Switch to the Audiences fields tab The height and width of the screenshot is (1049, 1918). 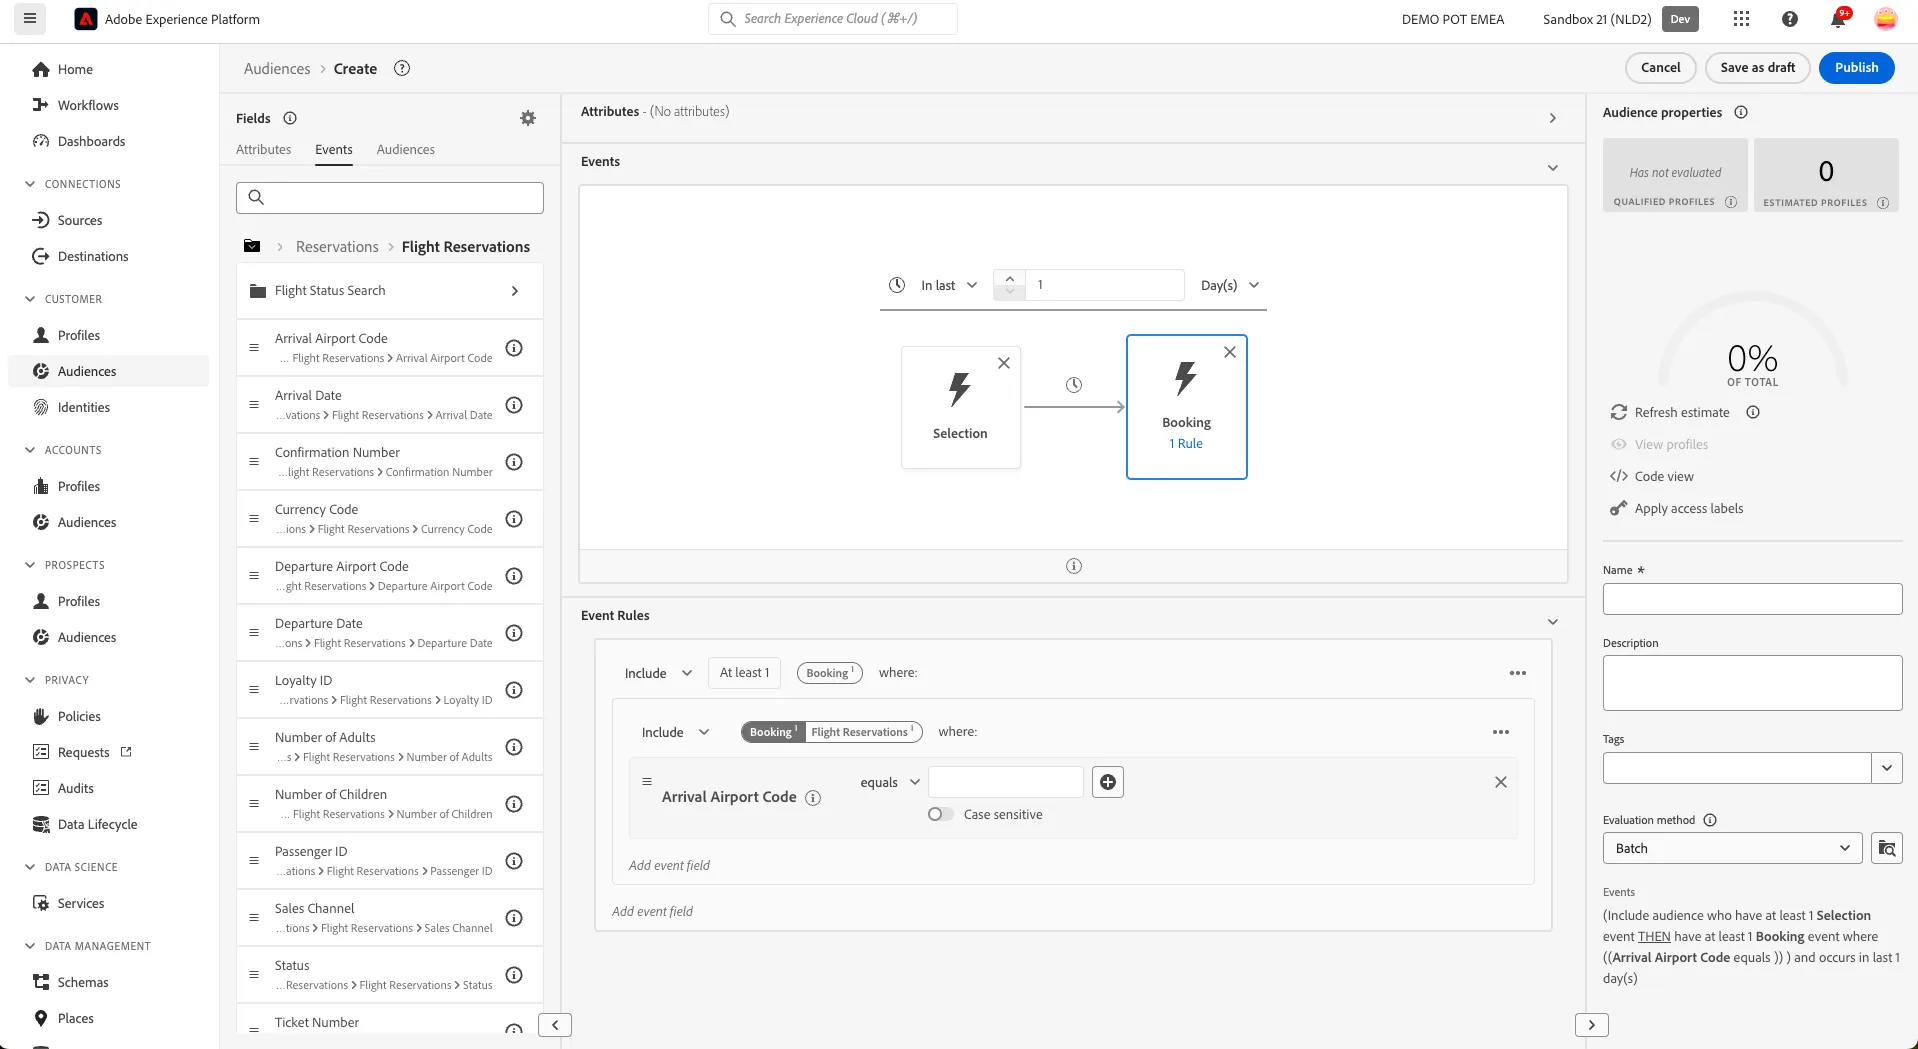coord(405,149)
